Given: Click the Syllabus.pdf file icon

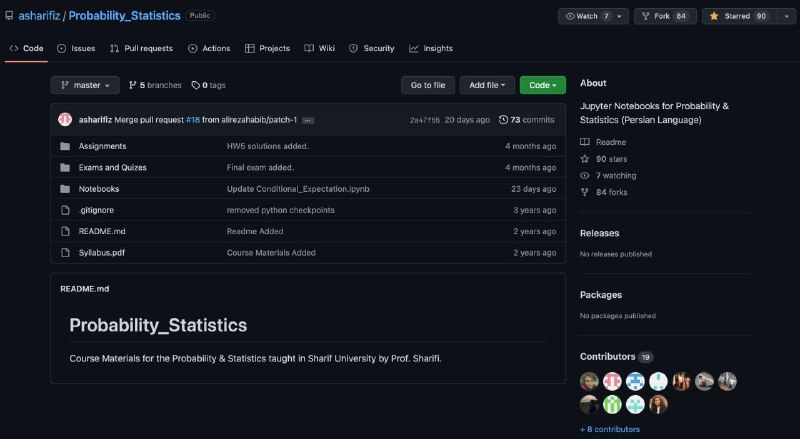Looking at the screenshot, I should point(65,253).
